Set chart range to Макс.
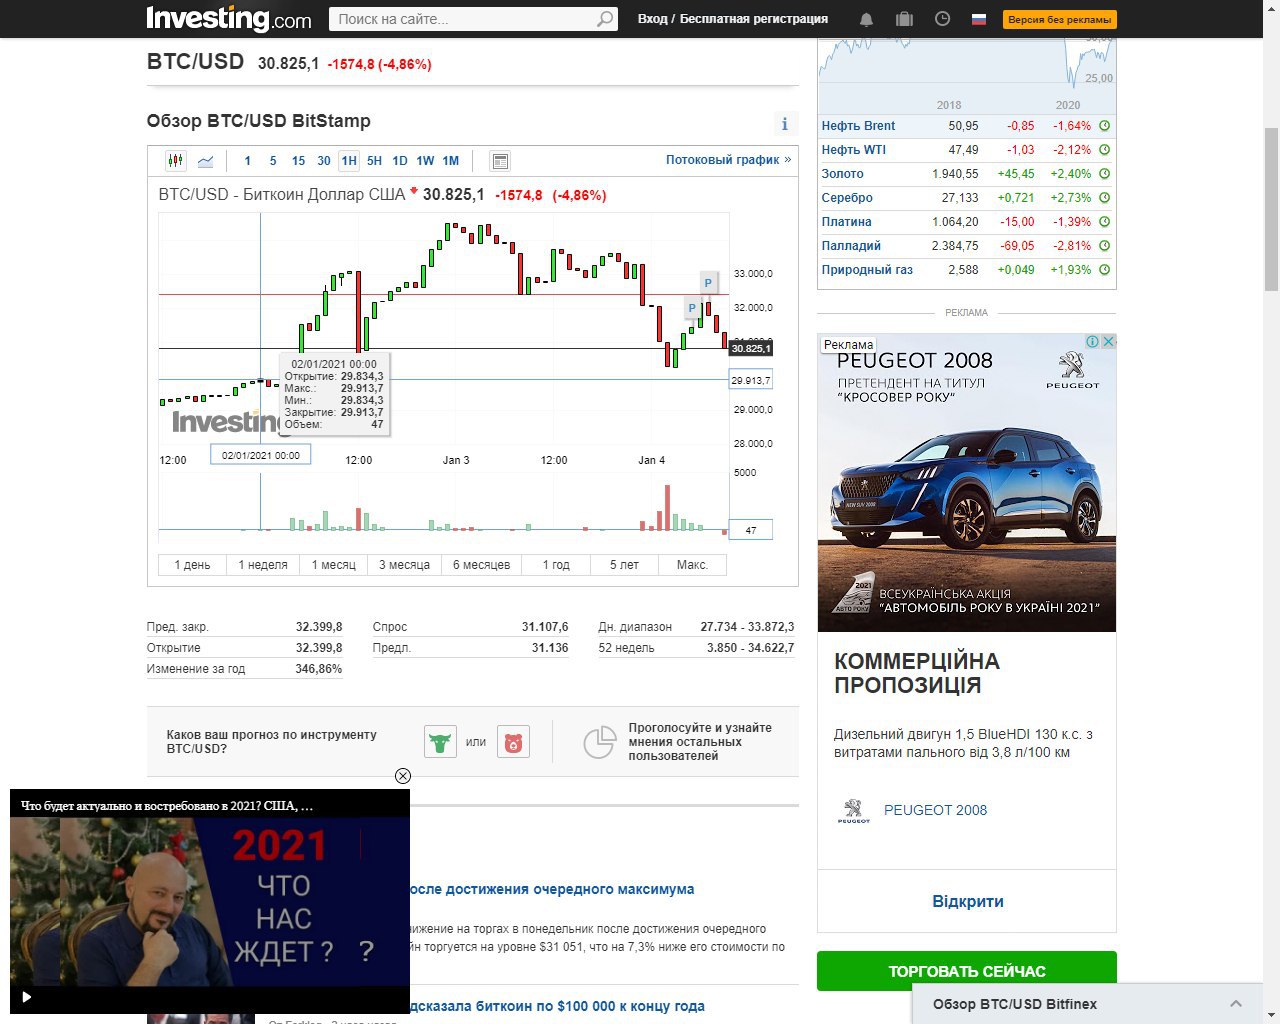The width and height of the screenshot is (1280, 1024). pyautogui.click(x=692, y=565)
